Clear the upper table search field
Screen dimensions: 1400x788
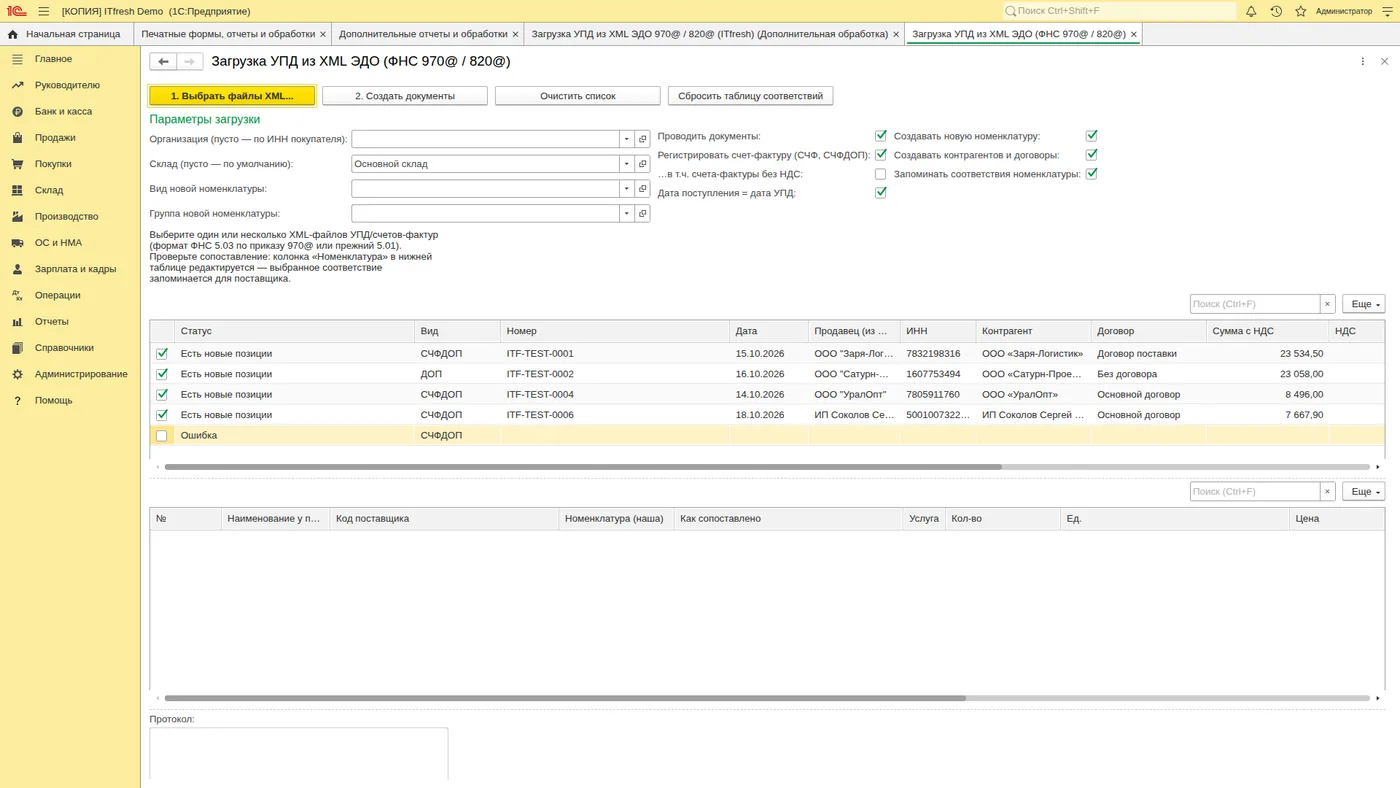(x=1328, y=304)
